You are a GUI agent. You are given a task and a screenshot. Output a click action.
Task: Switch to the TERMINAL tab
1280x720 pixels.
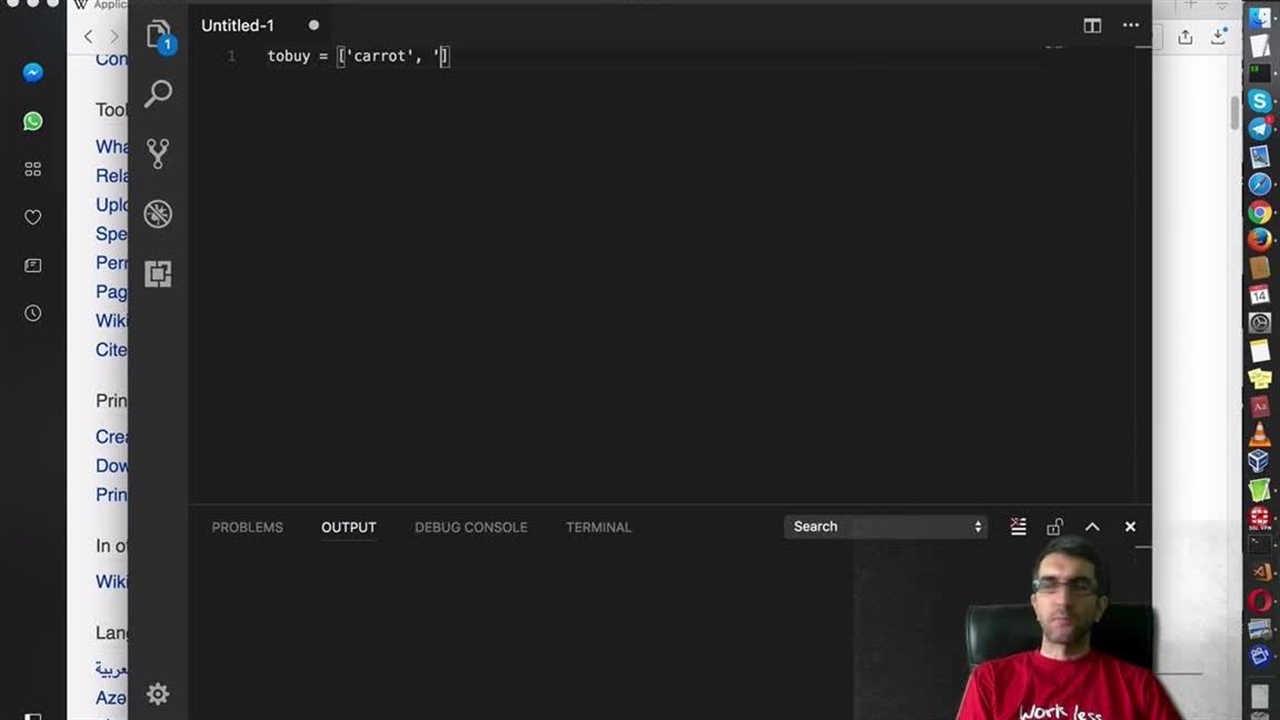pyautogui.click(x=598, y=527)
